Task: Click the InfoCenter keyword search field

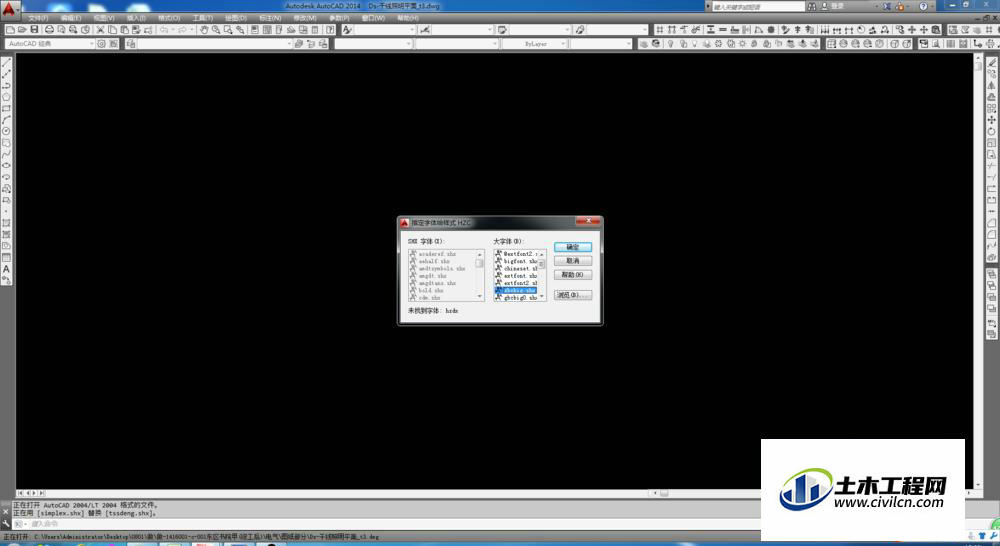Action: coord(758,6)
